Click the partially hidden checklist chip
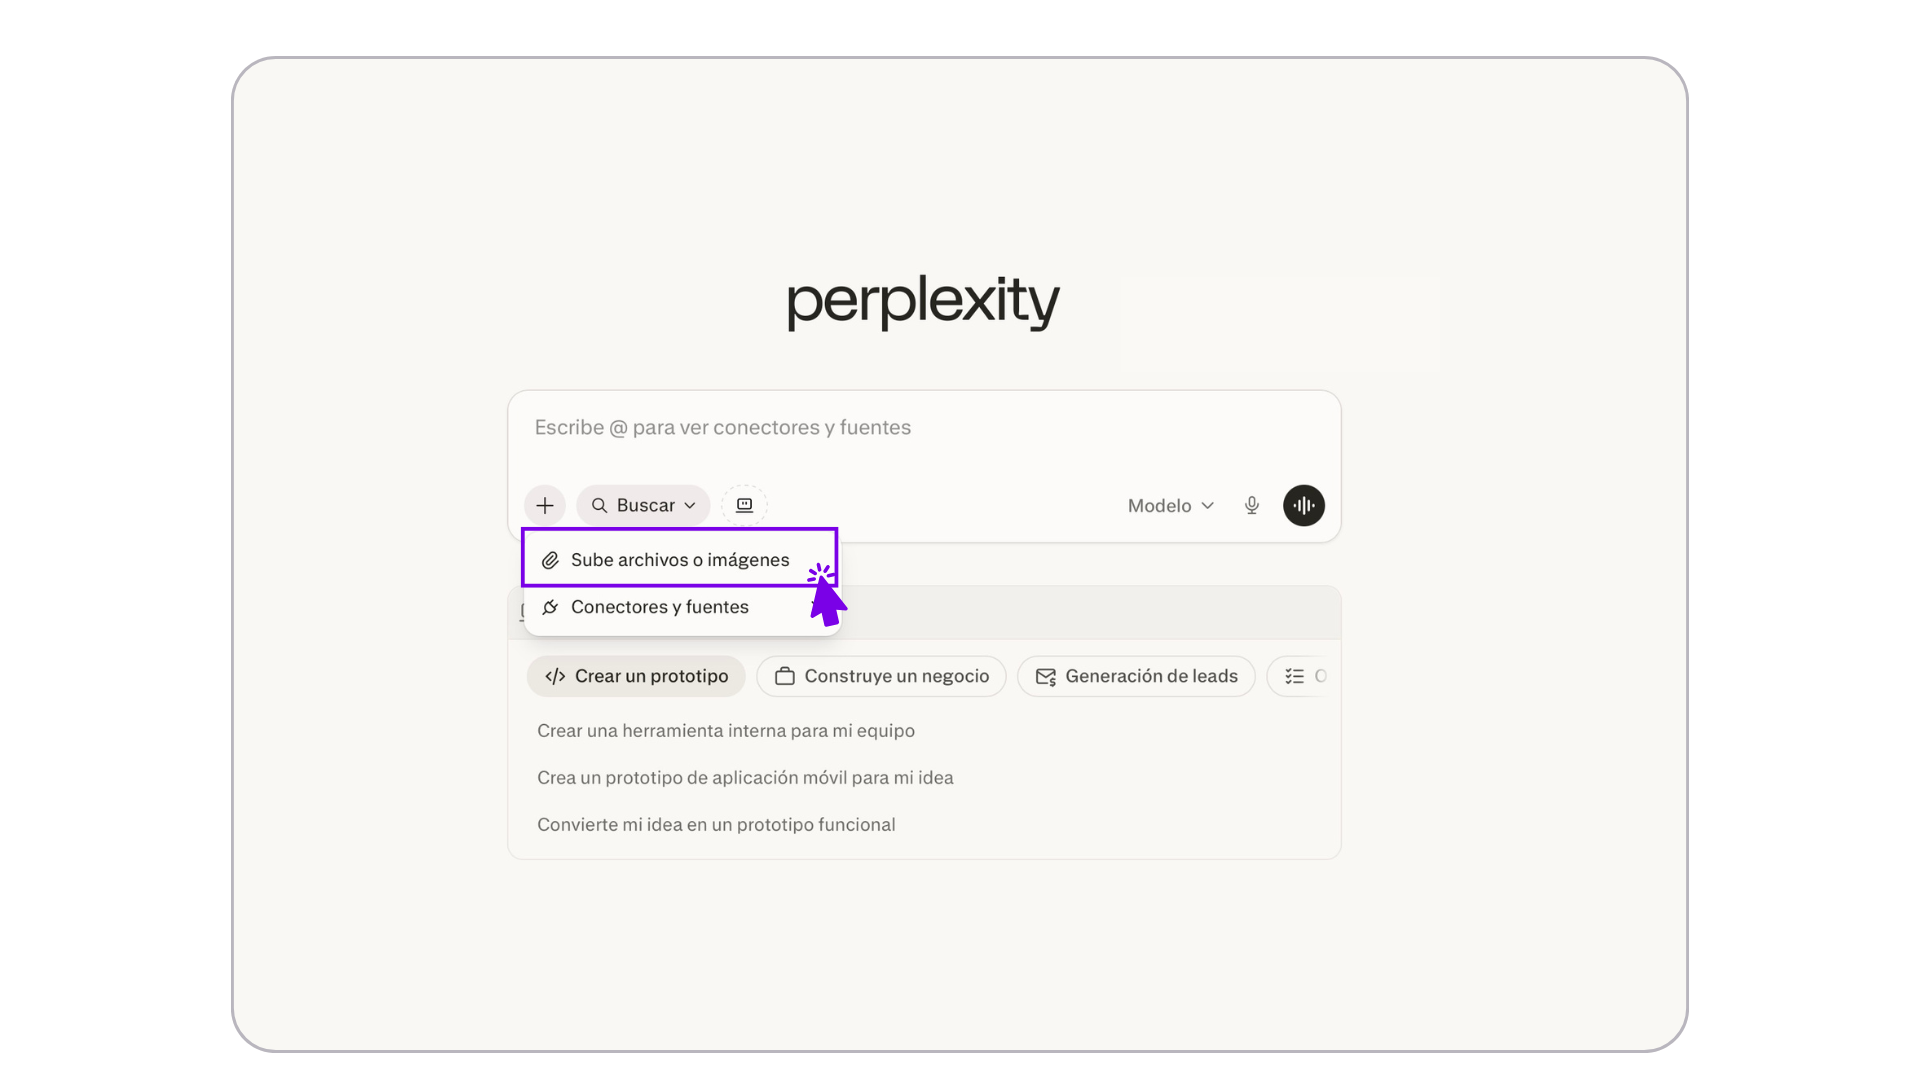This screenshot has height=1080, width=1920. [x=1298, y=676]
